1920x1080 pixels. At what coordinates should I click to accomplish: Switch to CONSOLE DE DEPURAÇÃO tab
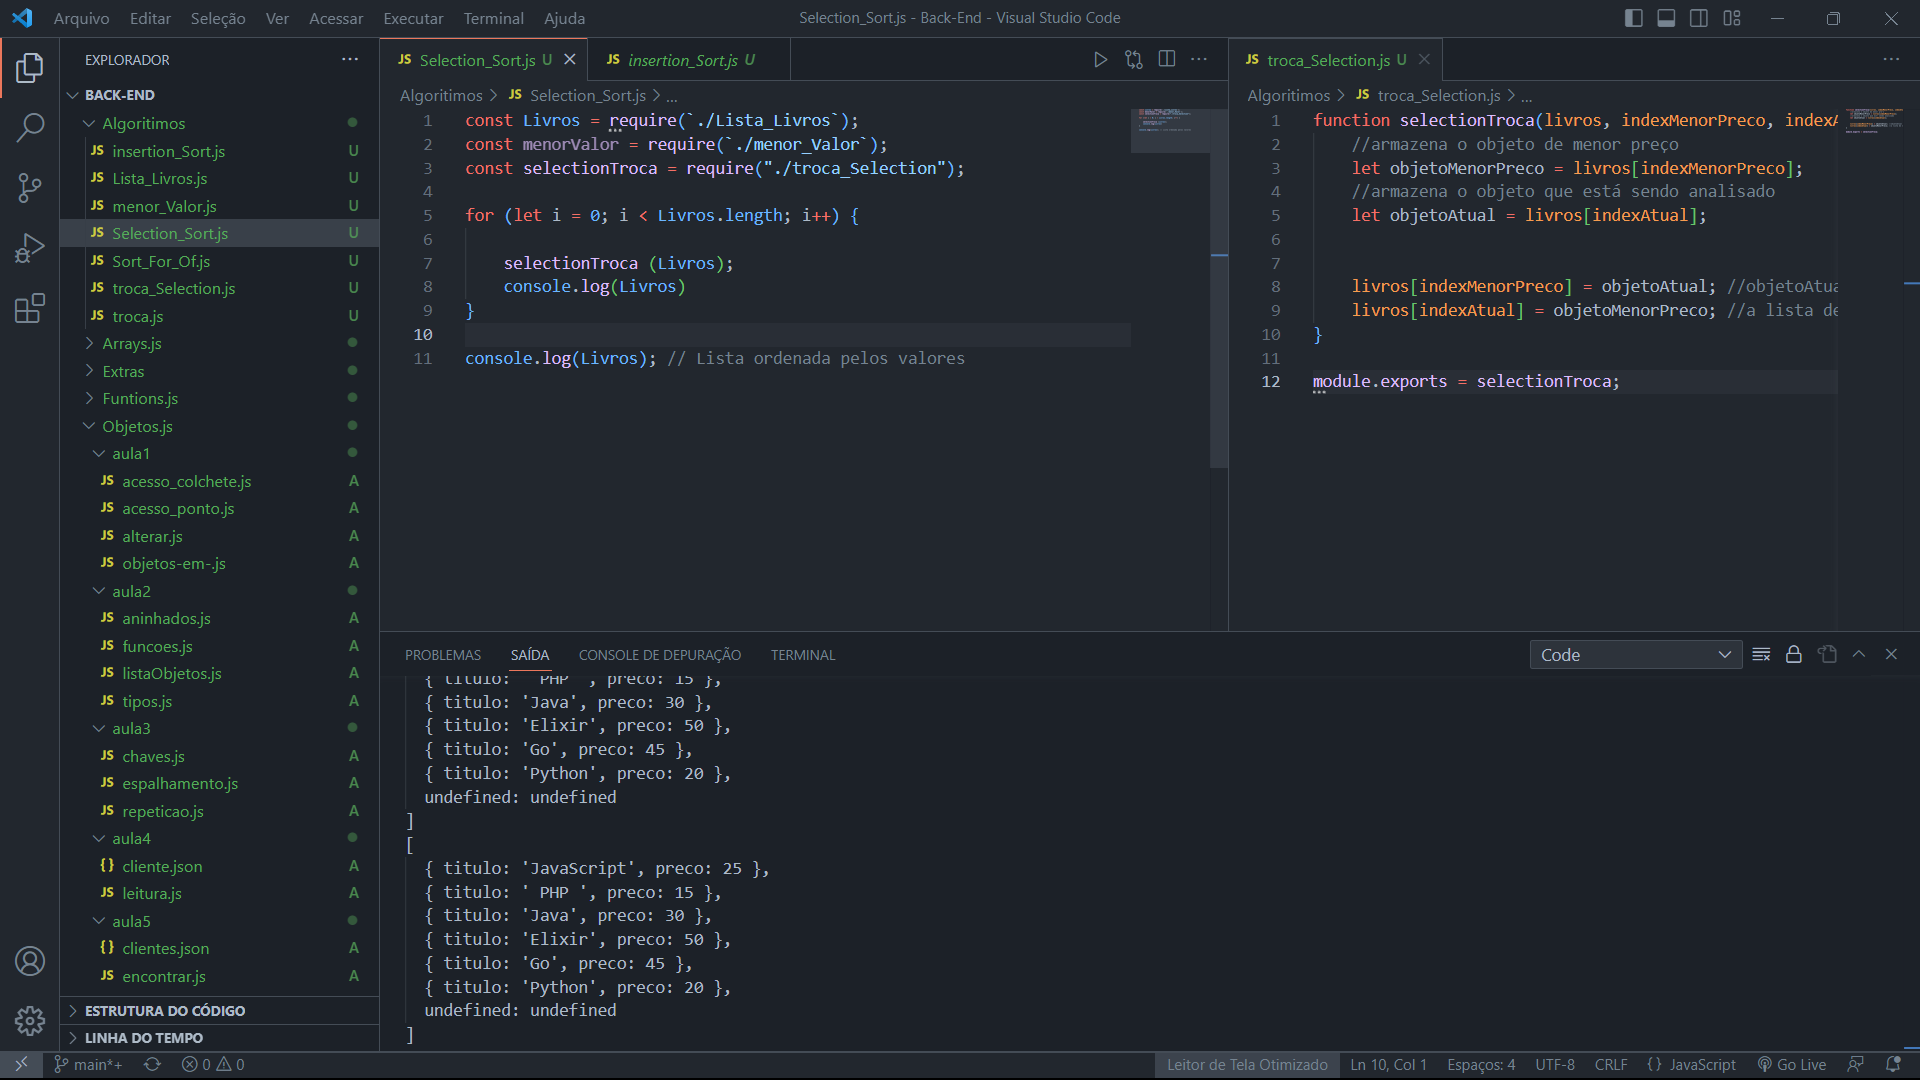pyautogui.click(x=660, y=655)
